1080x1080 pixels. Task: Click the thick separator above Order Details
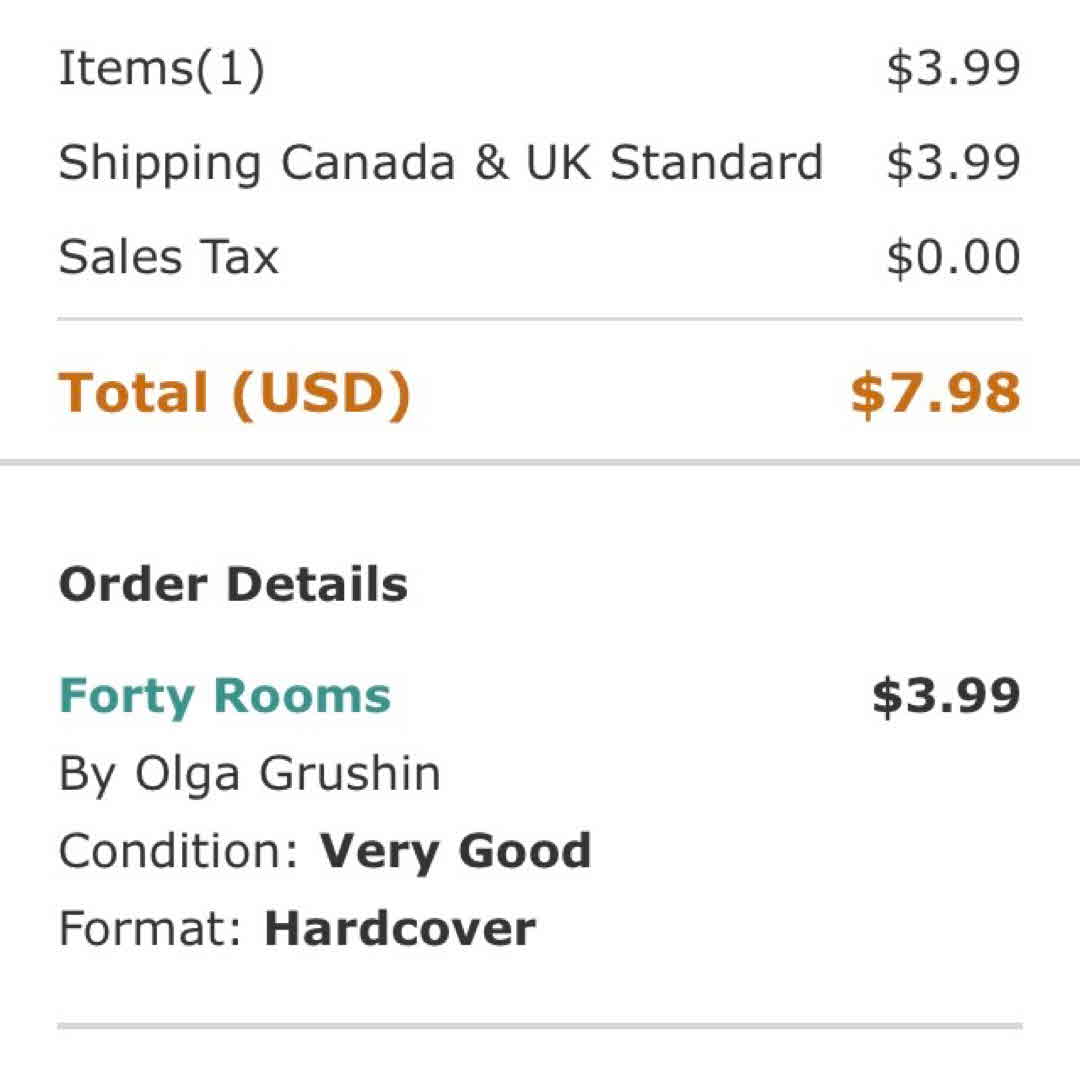(x=540, y=462)
